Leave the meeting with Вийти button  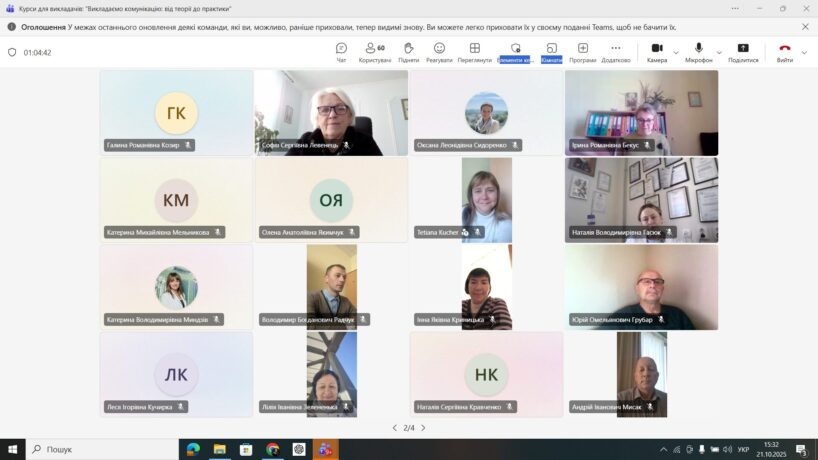pos(785,51)
